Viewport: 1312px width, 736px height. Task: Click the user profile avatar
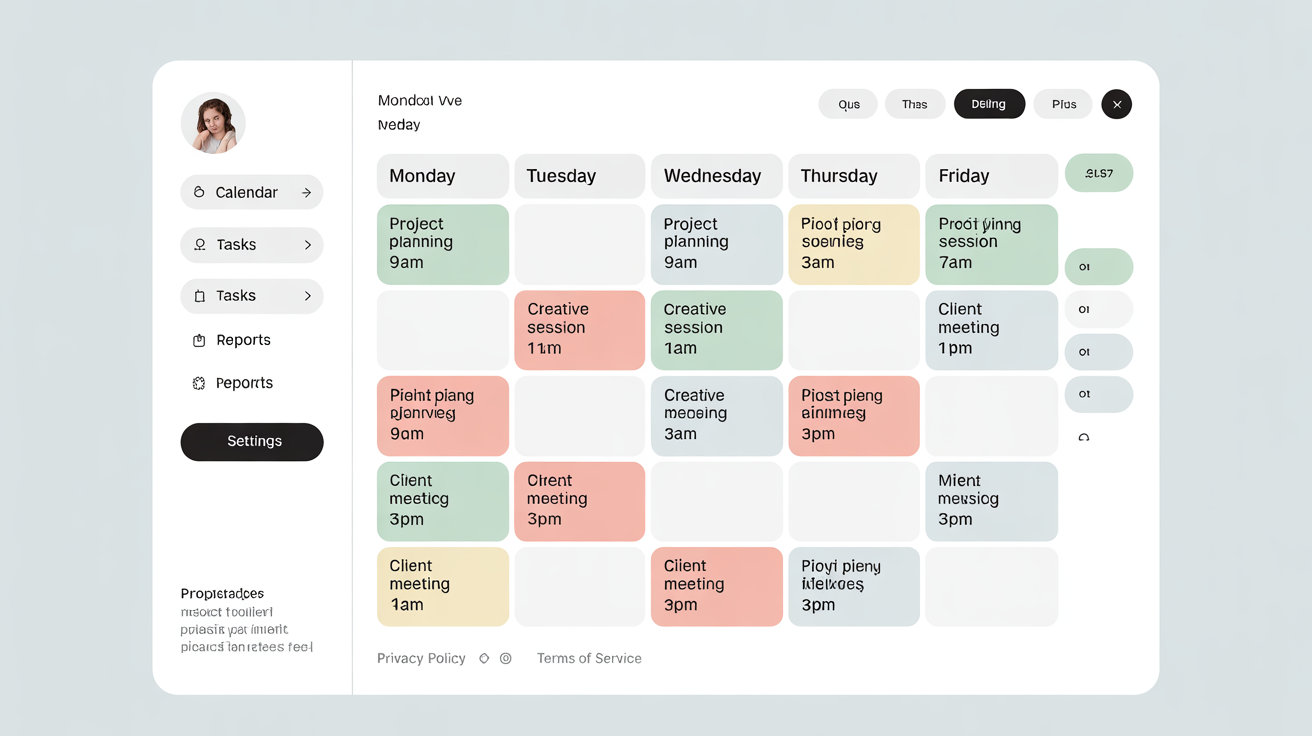tap(212, 123)
